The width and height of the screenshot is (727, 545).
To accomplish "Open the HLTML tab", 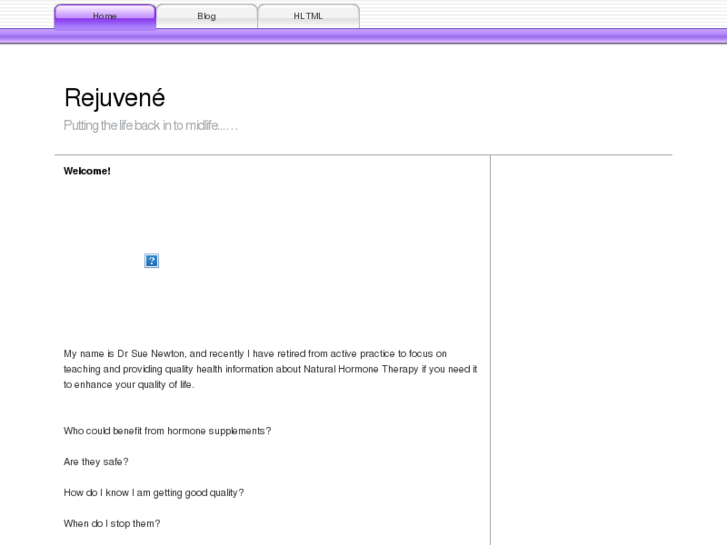I will [308, 16].
